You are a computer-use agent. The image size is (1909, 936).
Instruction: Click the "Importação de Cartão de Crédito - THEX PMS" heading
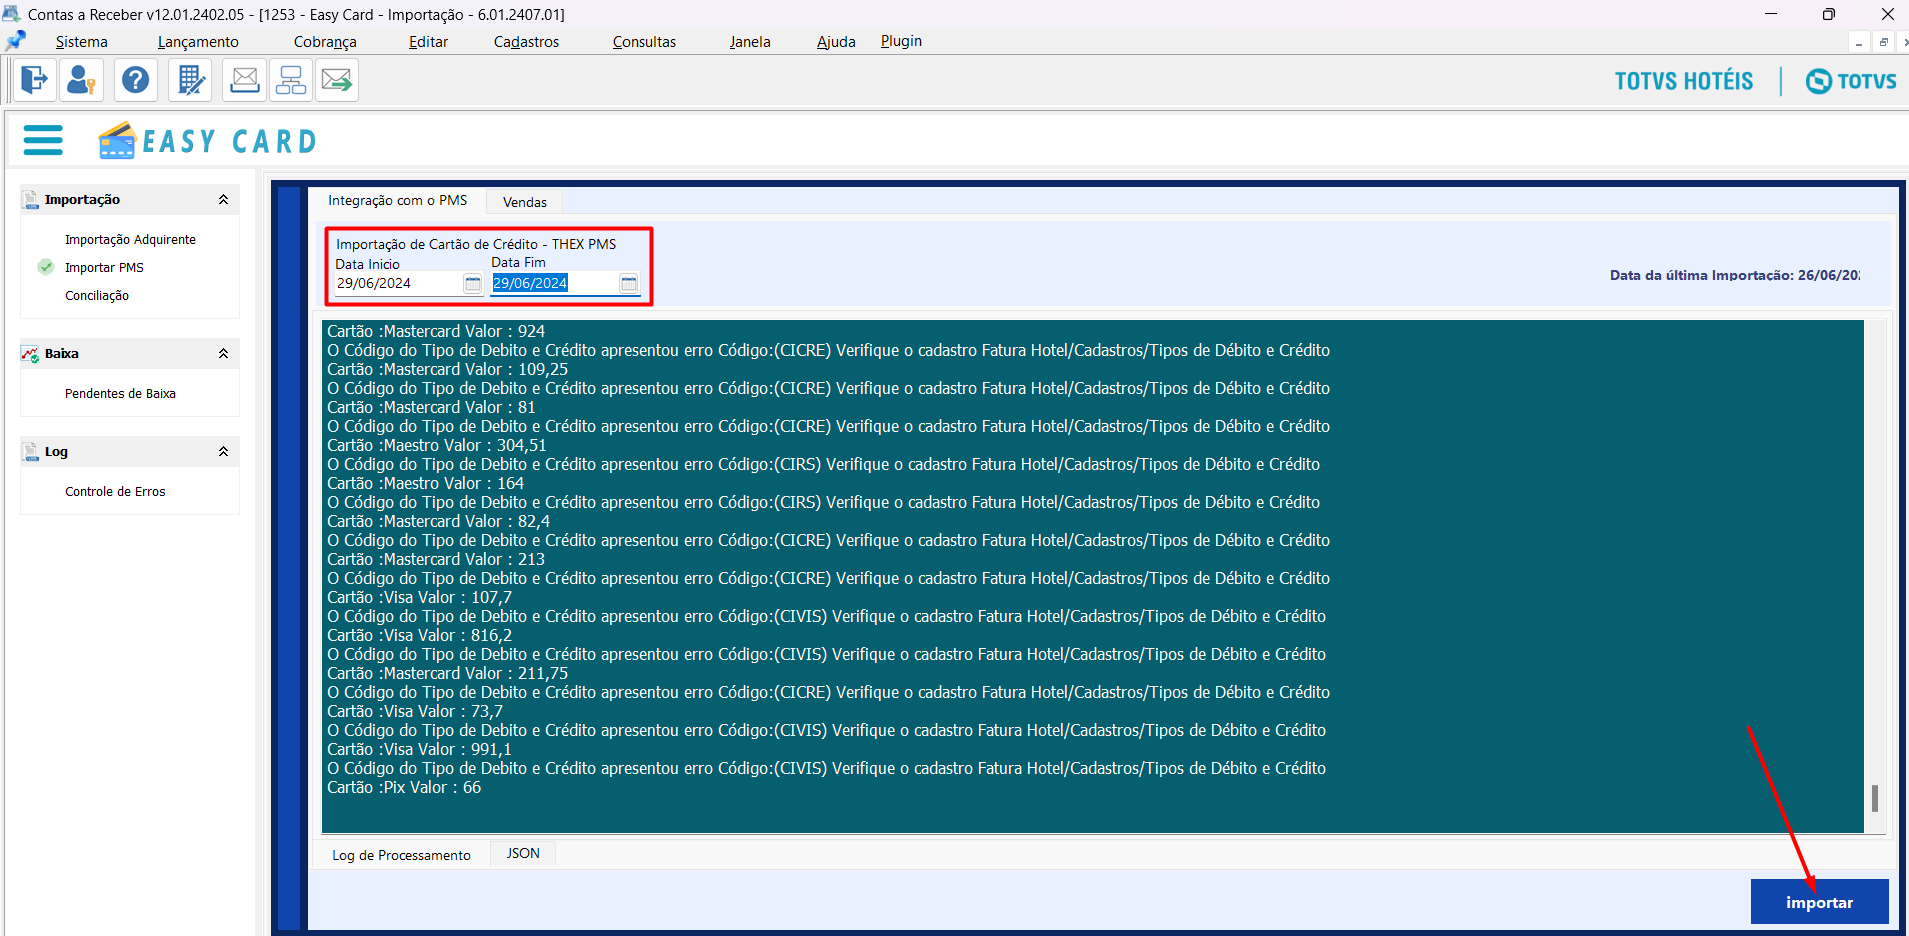coord(476,244)
